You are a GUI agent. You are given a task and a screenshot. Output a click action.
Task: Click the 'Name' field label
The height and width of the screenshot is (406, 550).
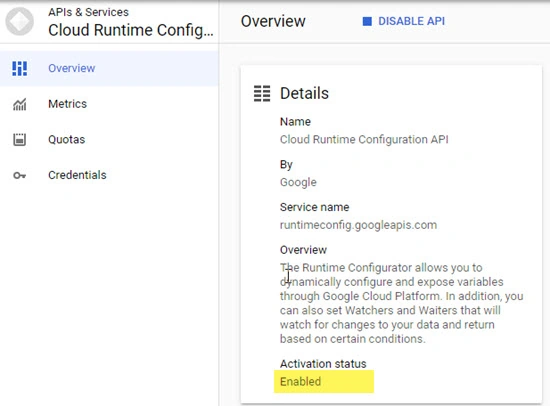[x=295, y=122]
